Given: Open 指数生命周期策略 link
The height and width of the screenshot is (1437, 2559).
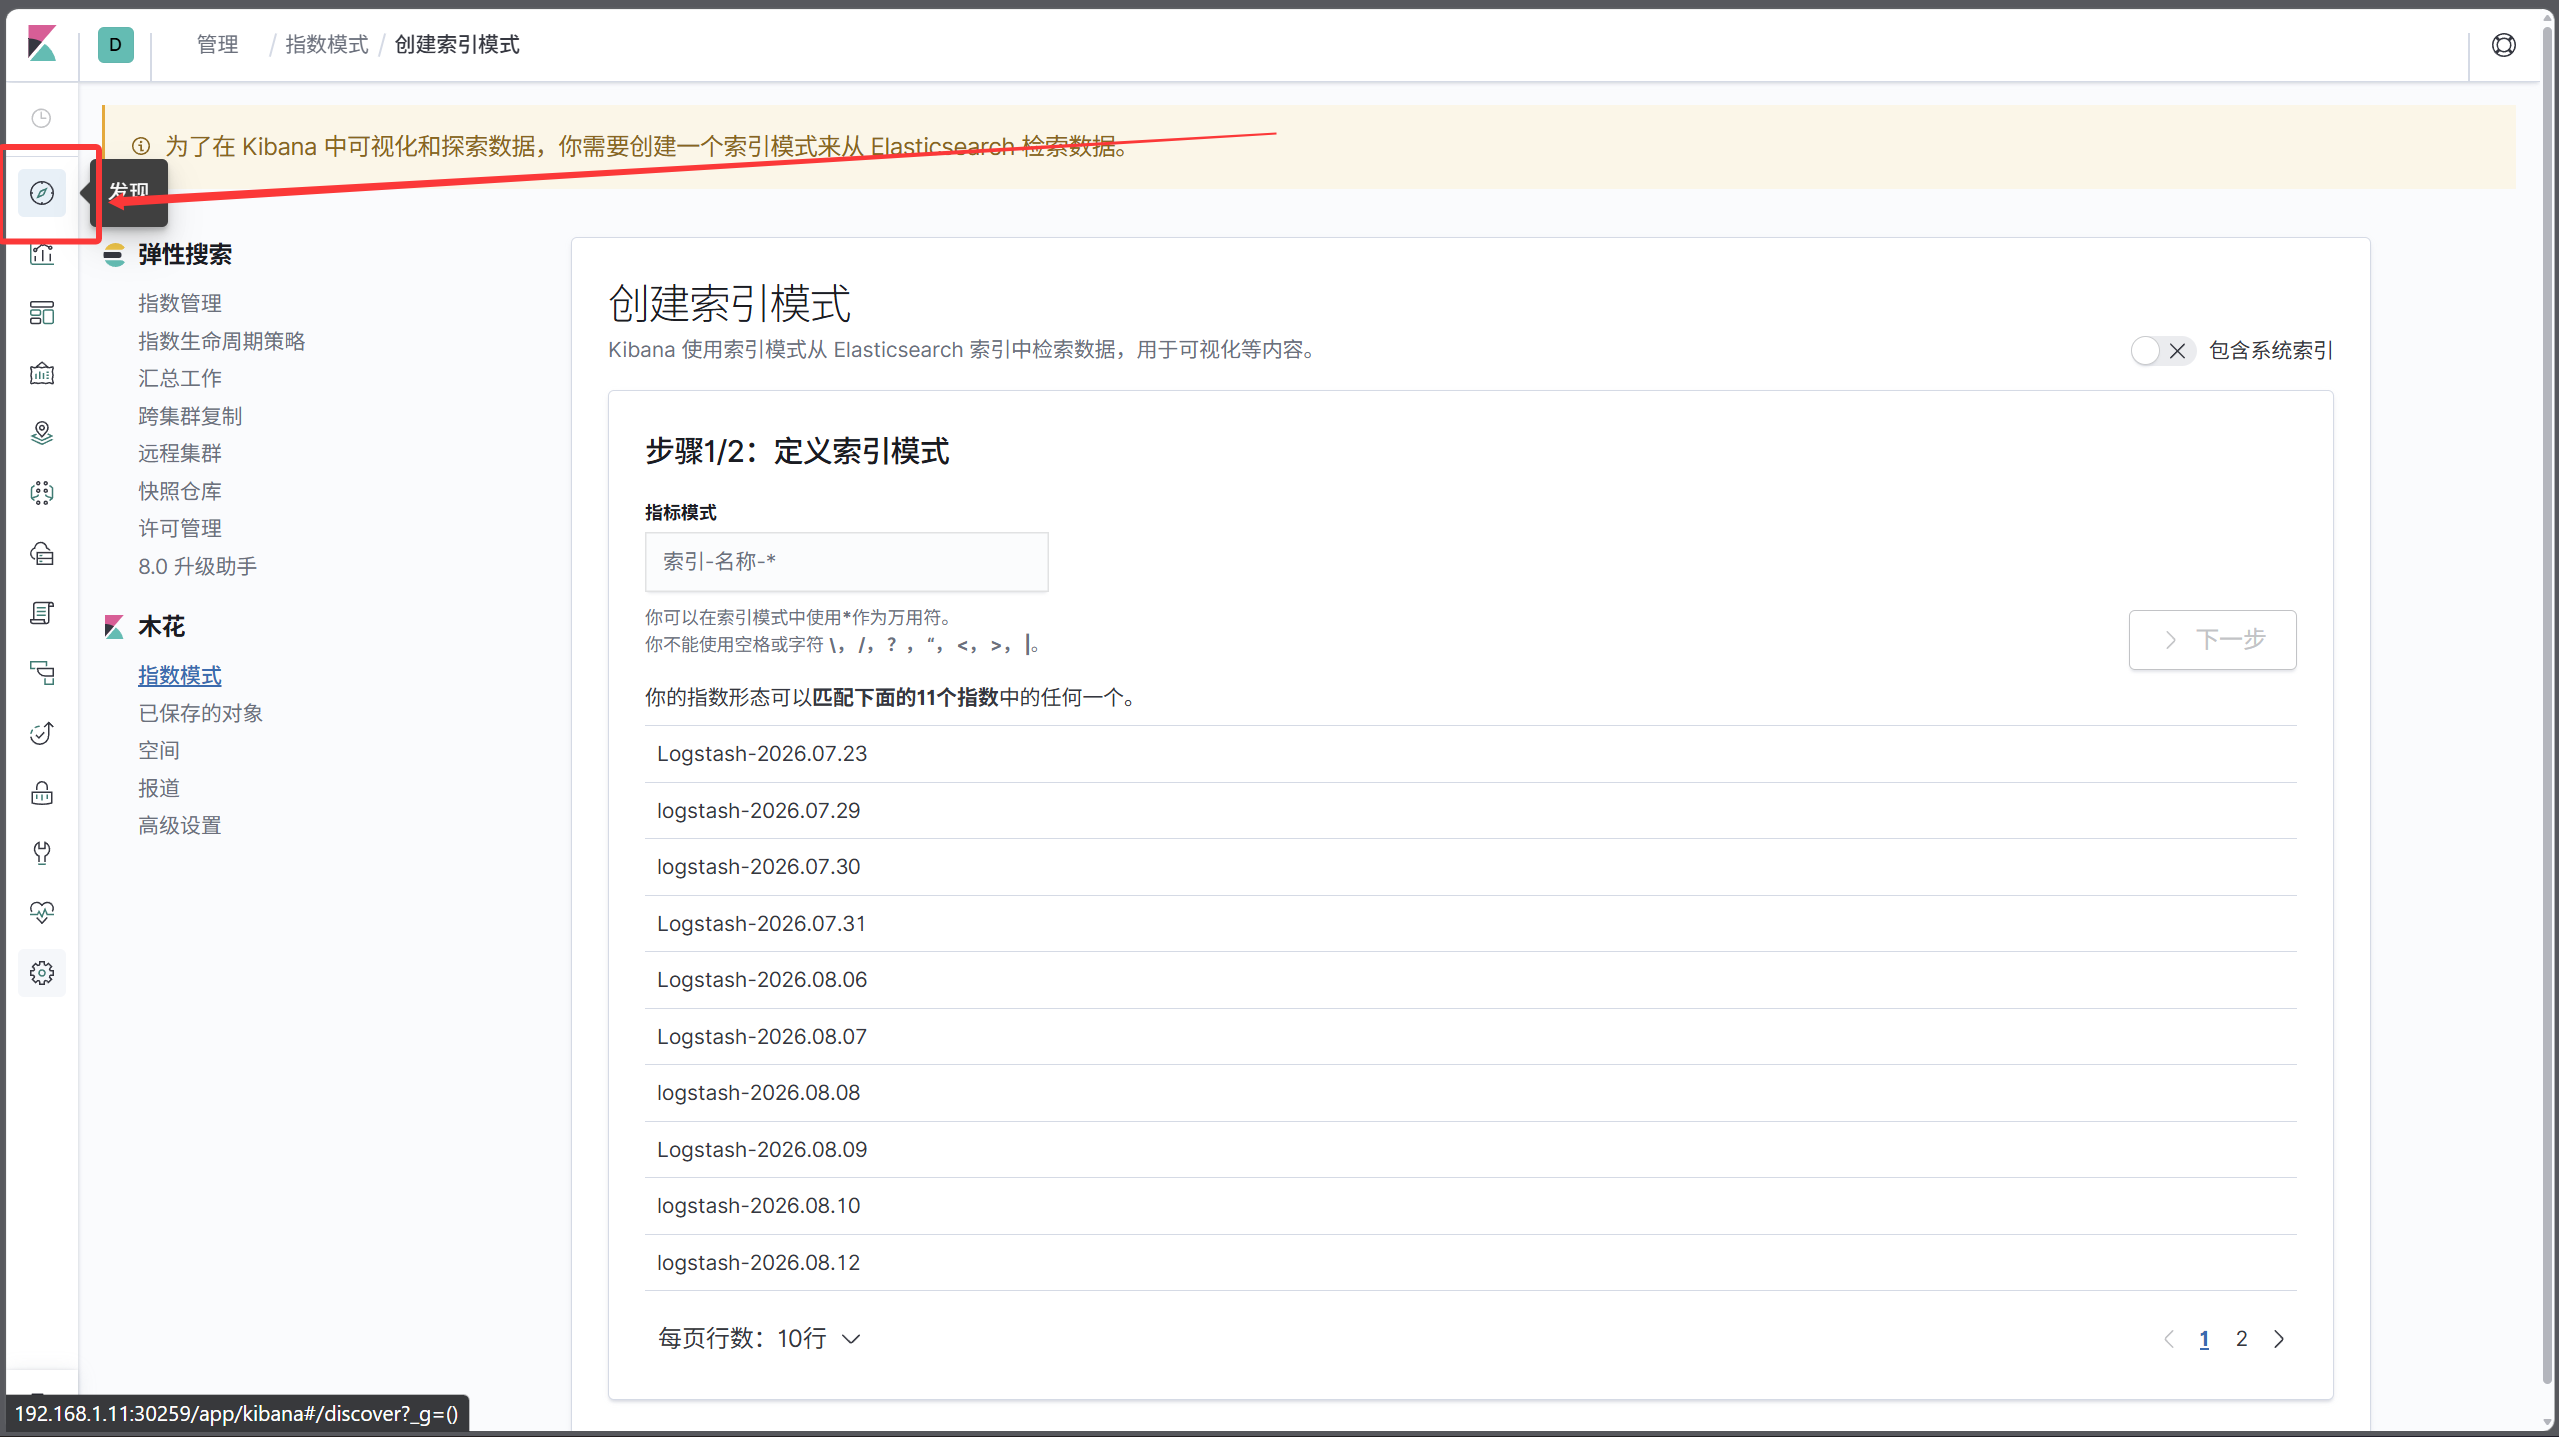Looking at the screenshot, I should [x=222, y=341].
